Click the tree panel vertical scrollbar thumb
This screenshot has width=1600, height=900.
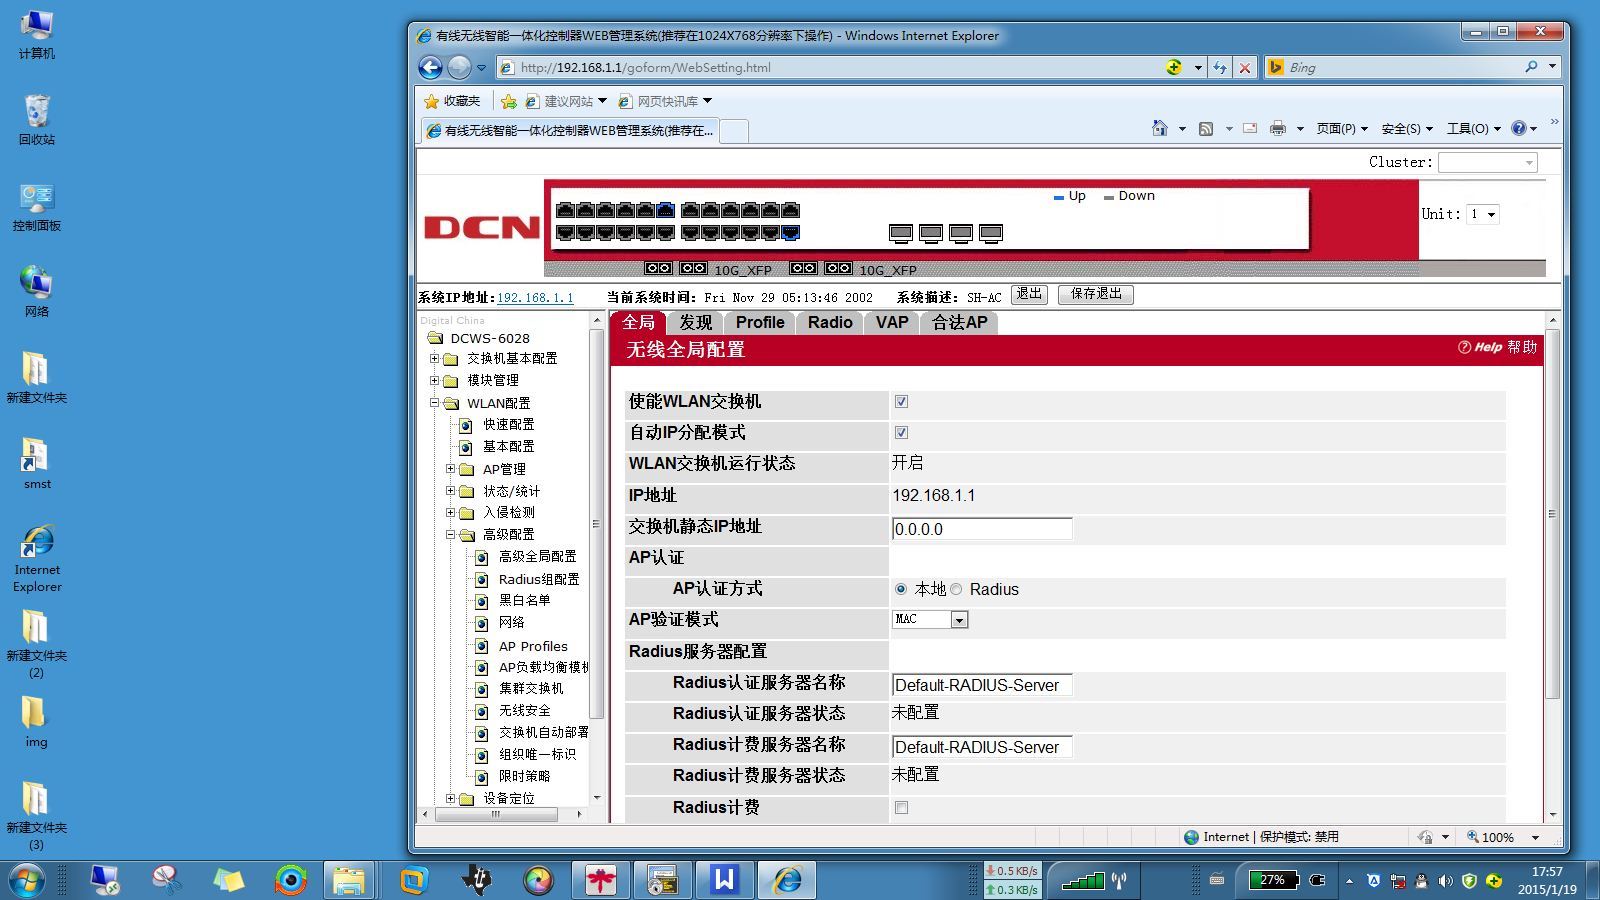click(597, 524)
